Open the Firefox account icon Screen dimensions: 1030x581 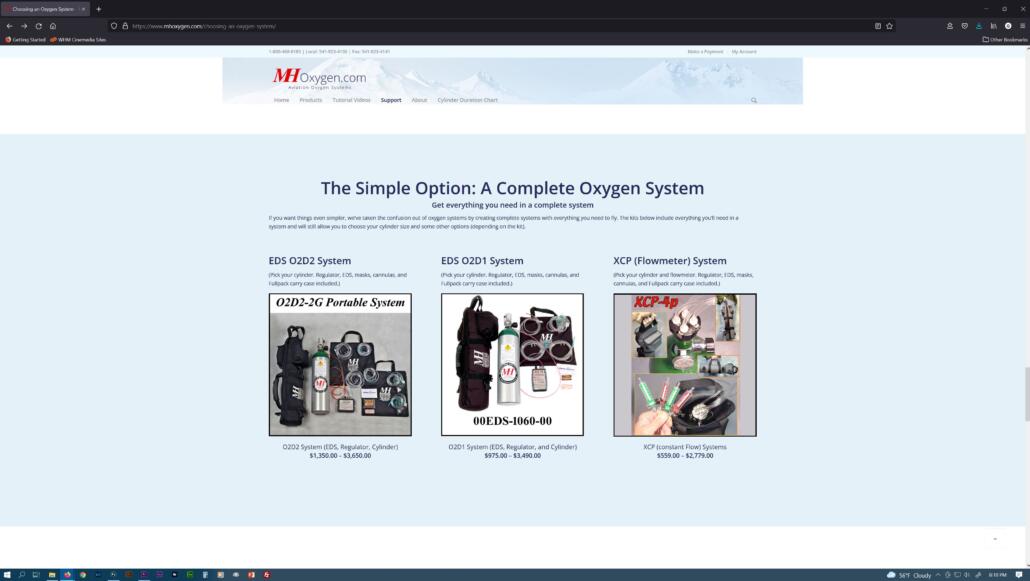[x=949, y=26]
